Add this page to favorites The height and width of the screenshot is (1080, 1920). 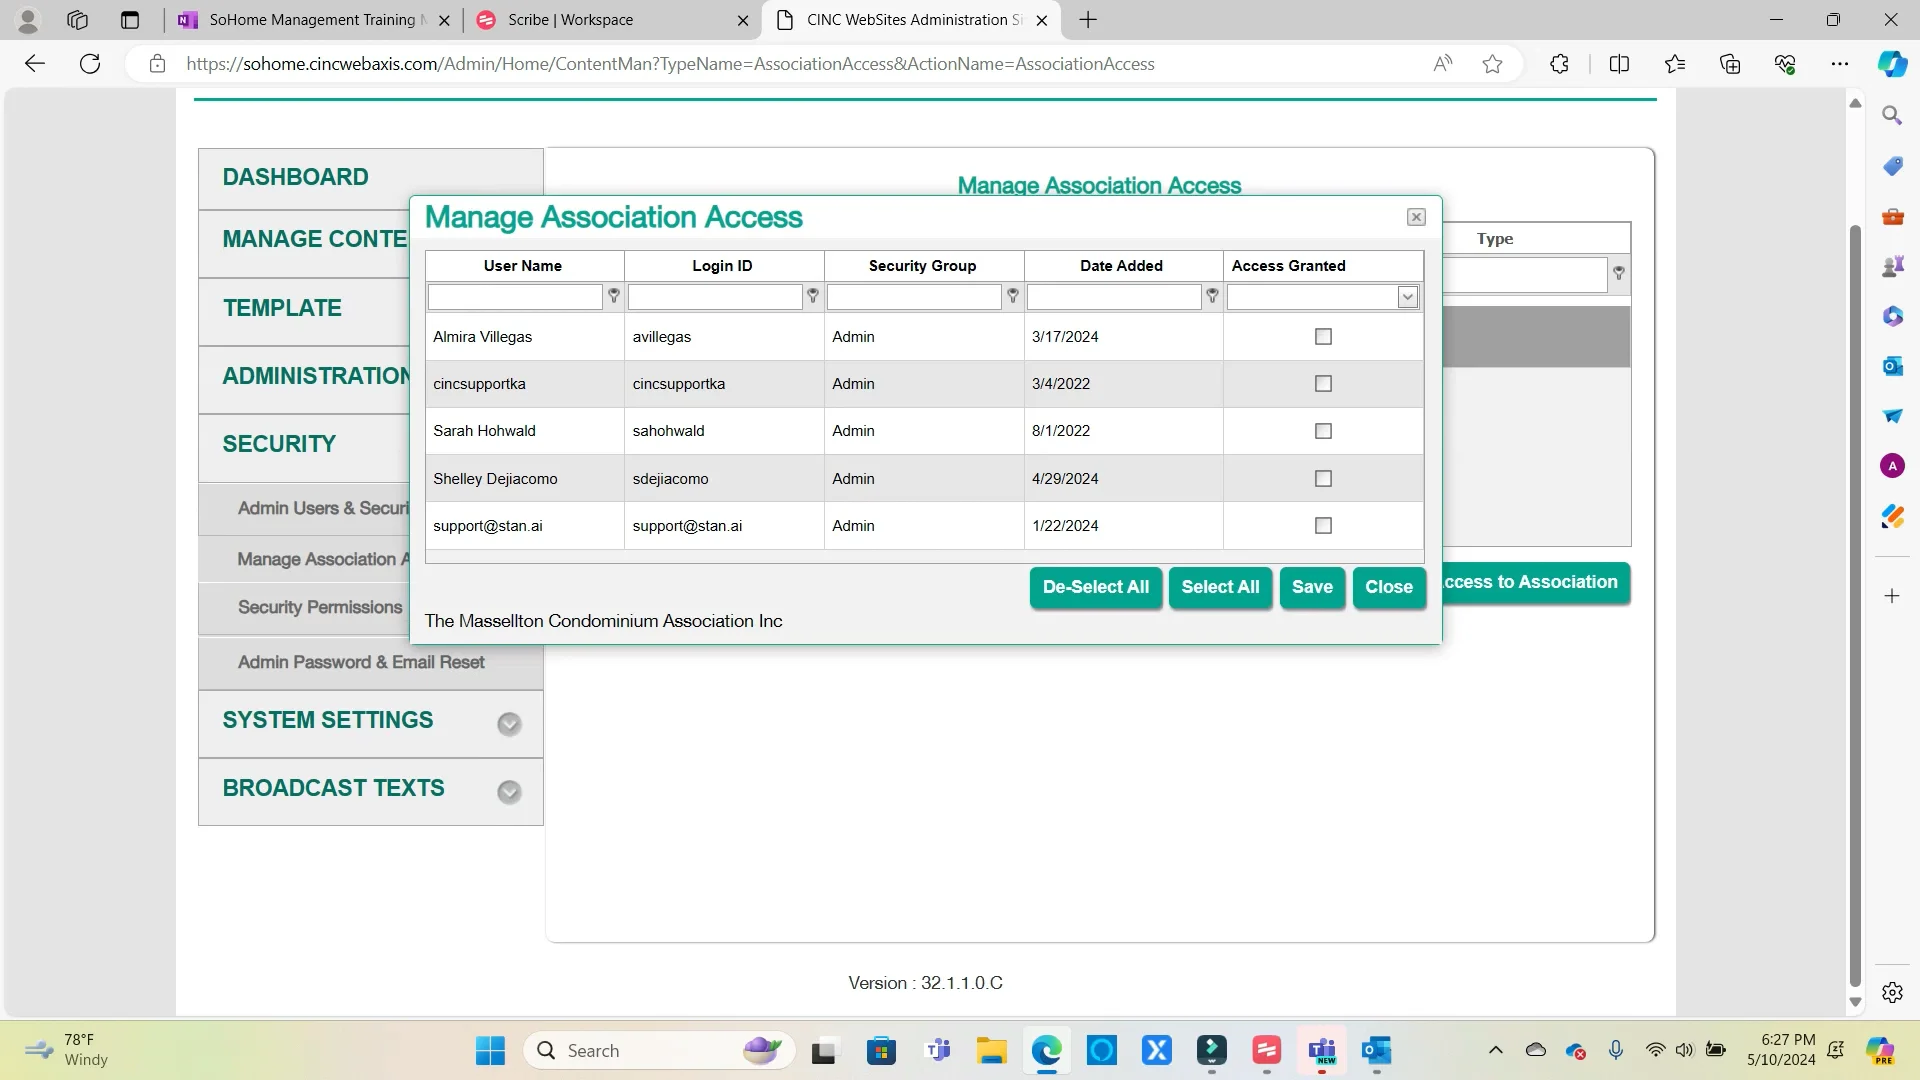point(1491,63)
